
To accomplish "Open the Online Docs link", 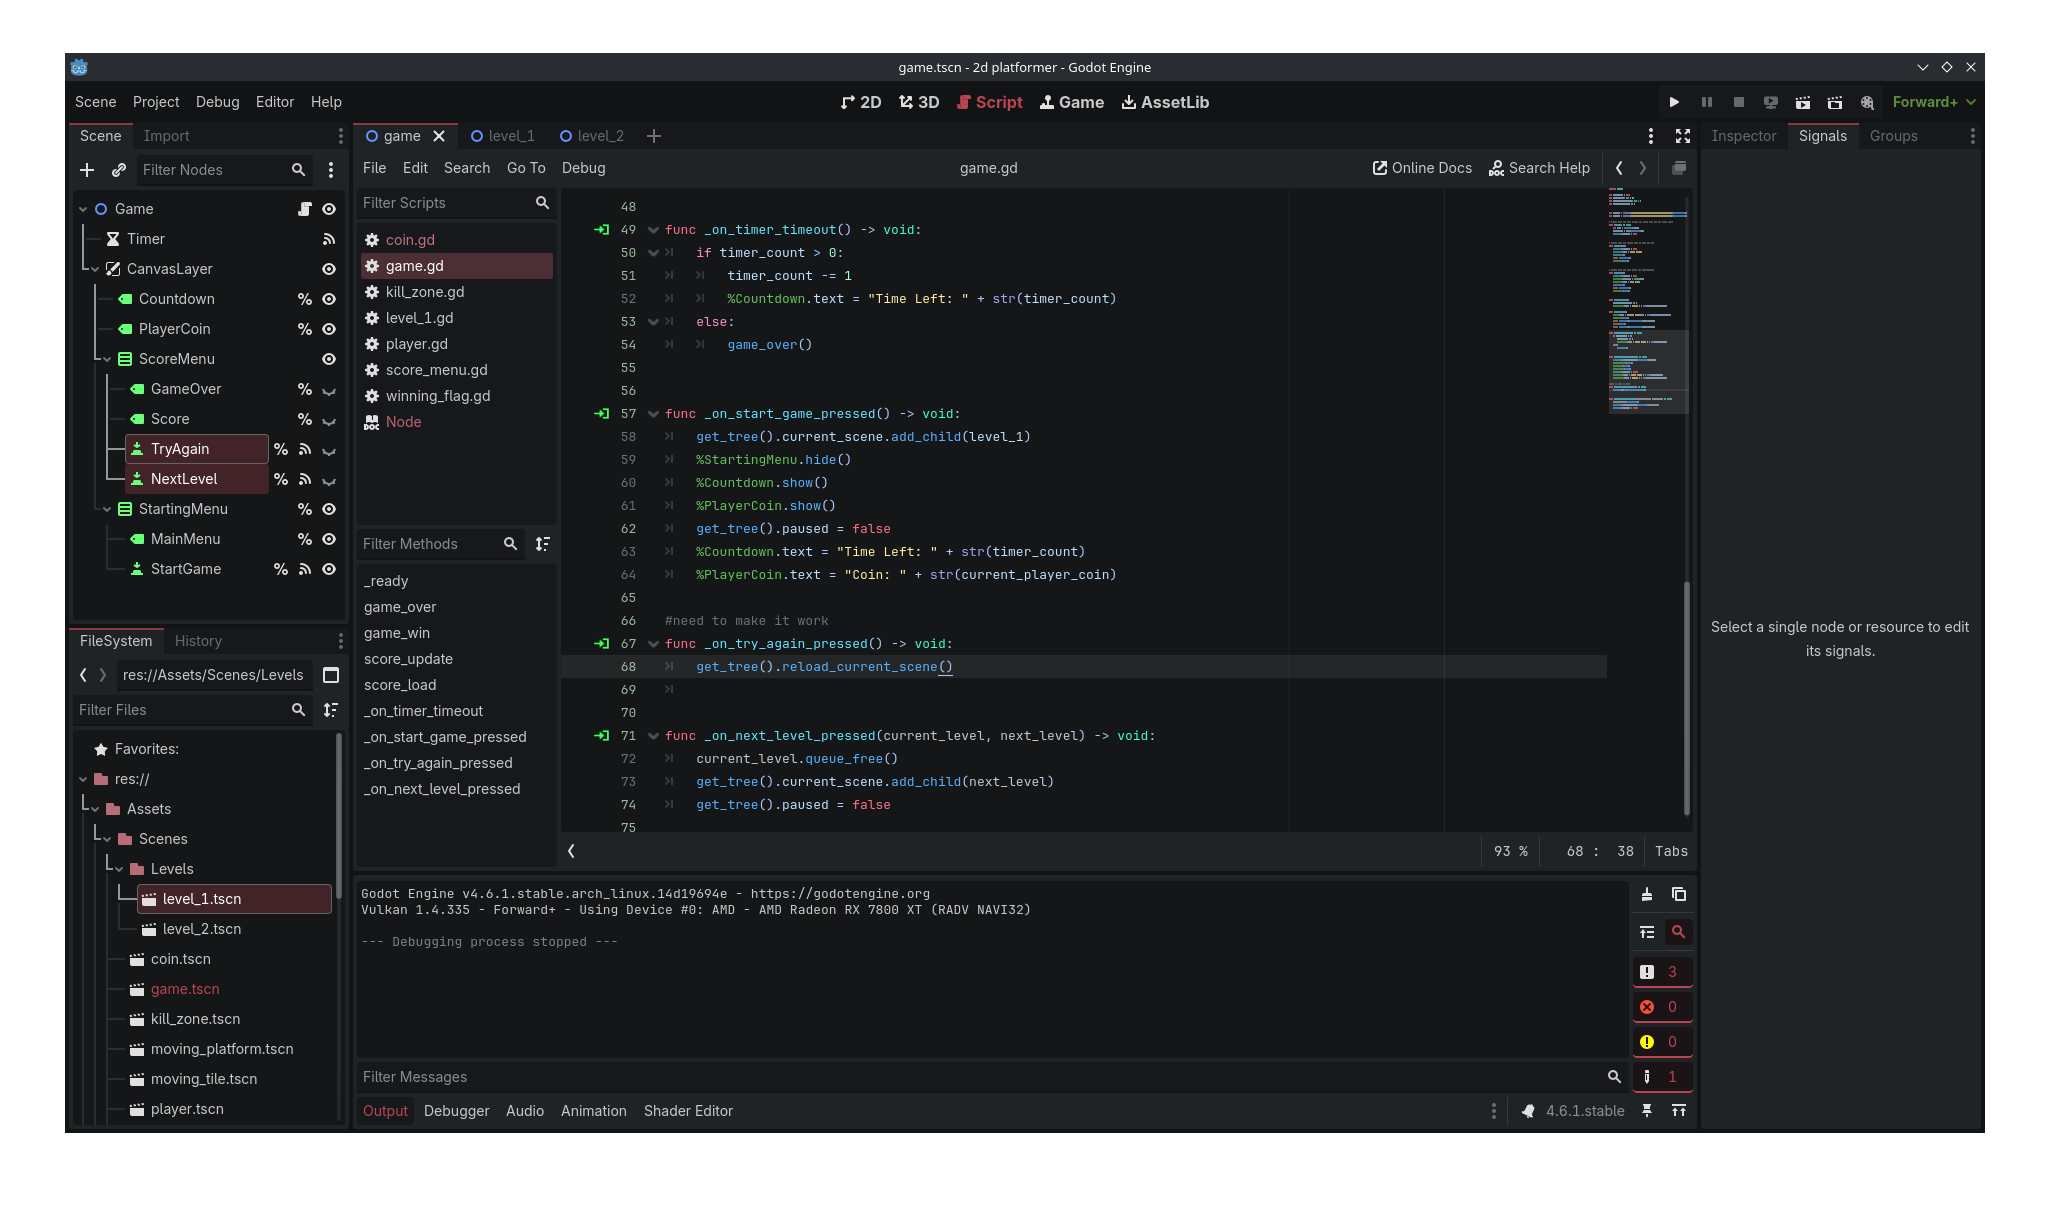I will click(1422, 168).
